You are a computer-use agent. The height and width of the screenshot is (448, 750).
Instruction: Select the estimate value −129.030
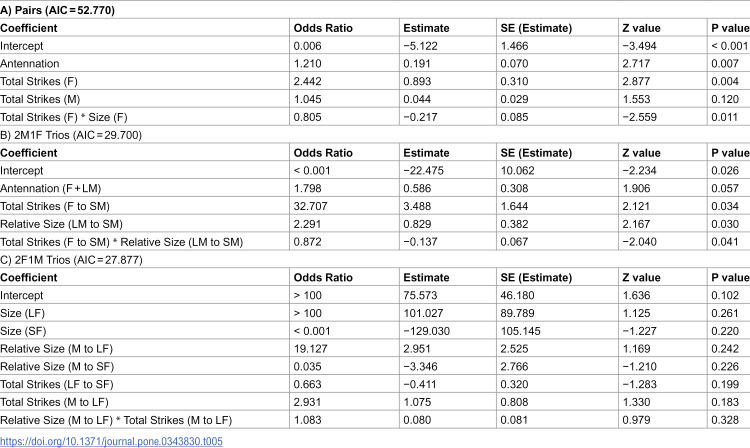click(x=426, y=331)
